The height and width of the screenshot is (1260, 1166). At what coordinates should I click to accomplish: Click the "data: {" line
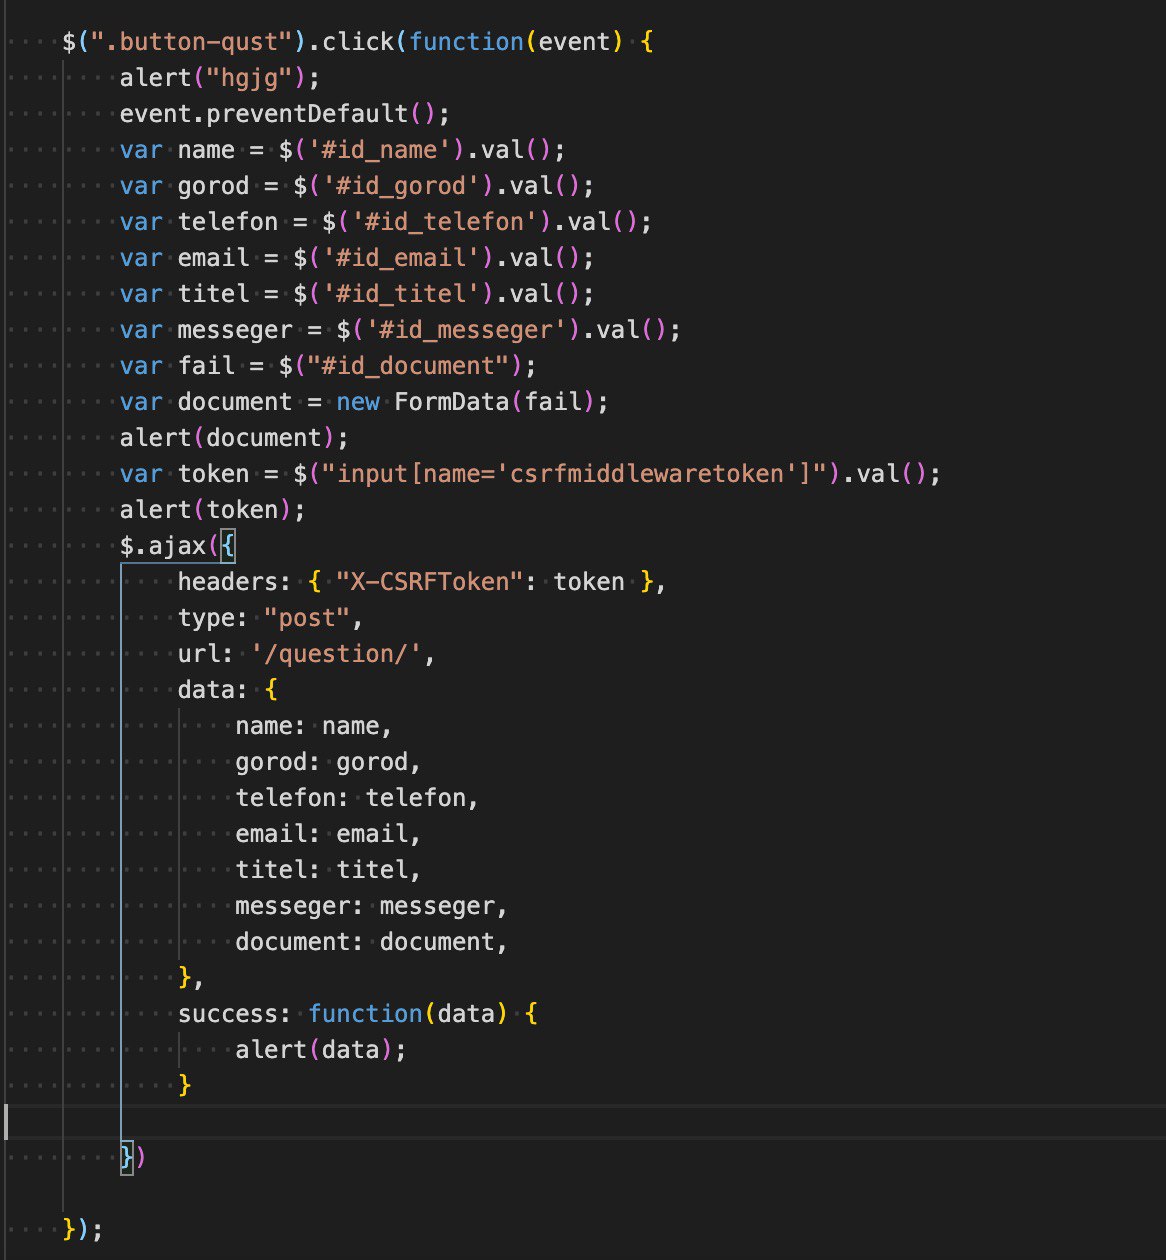pos(228,690)
